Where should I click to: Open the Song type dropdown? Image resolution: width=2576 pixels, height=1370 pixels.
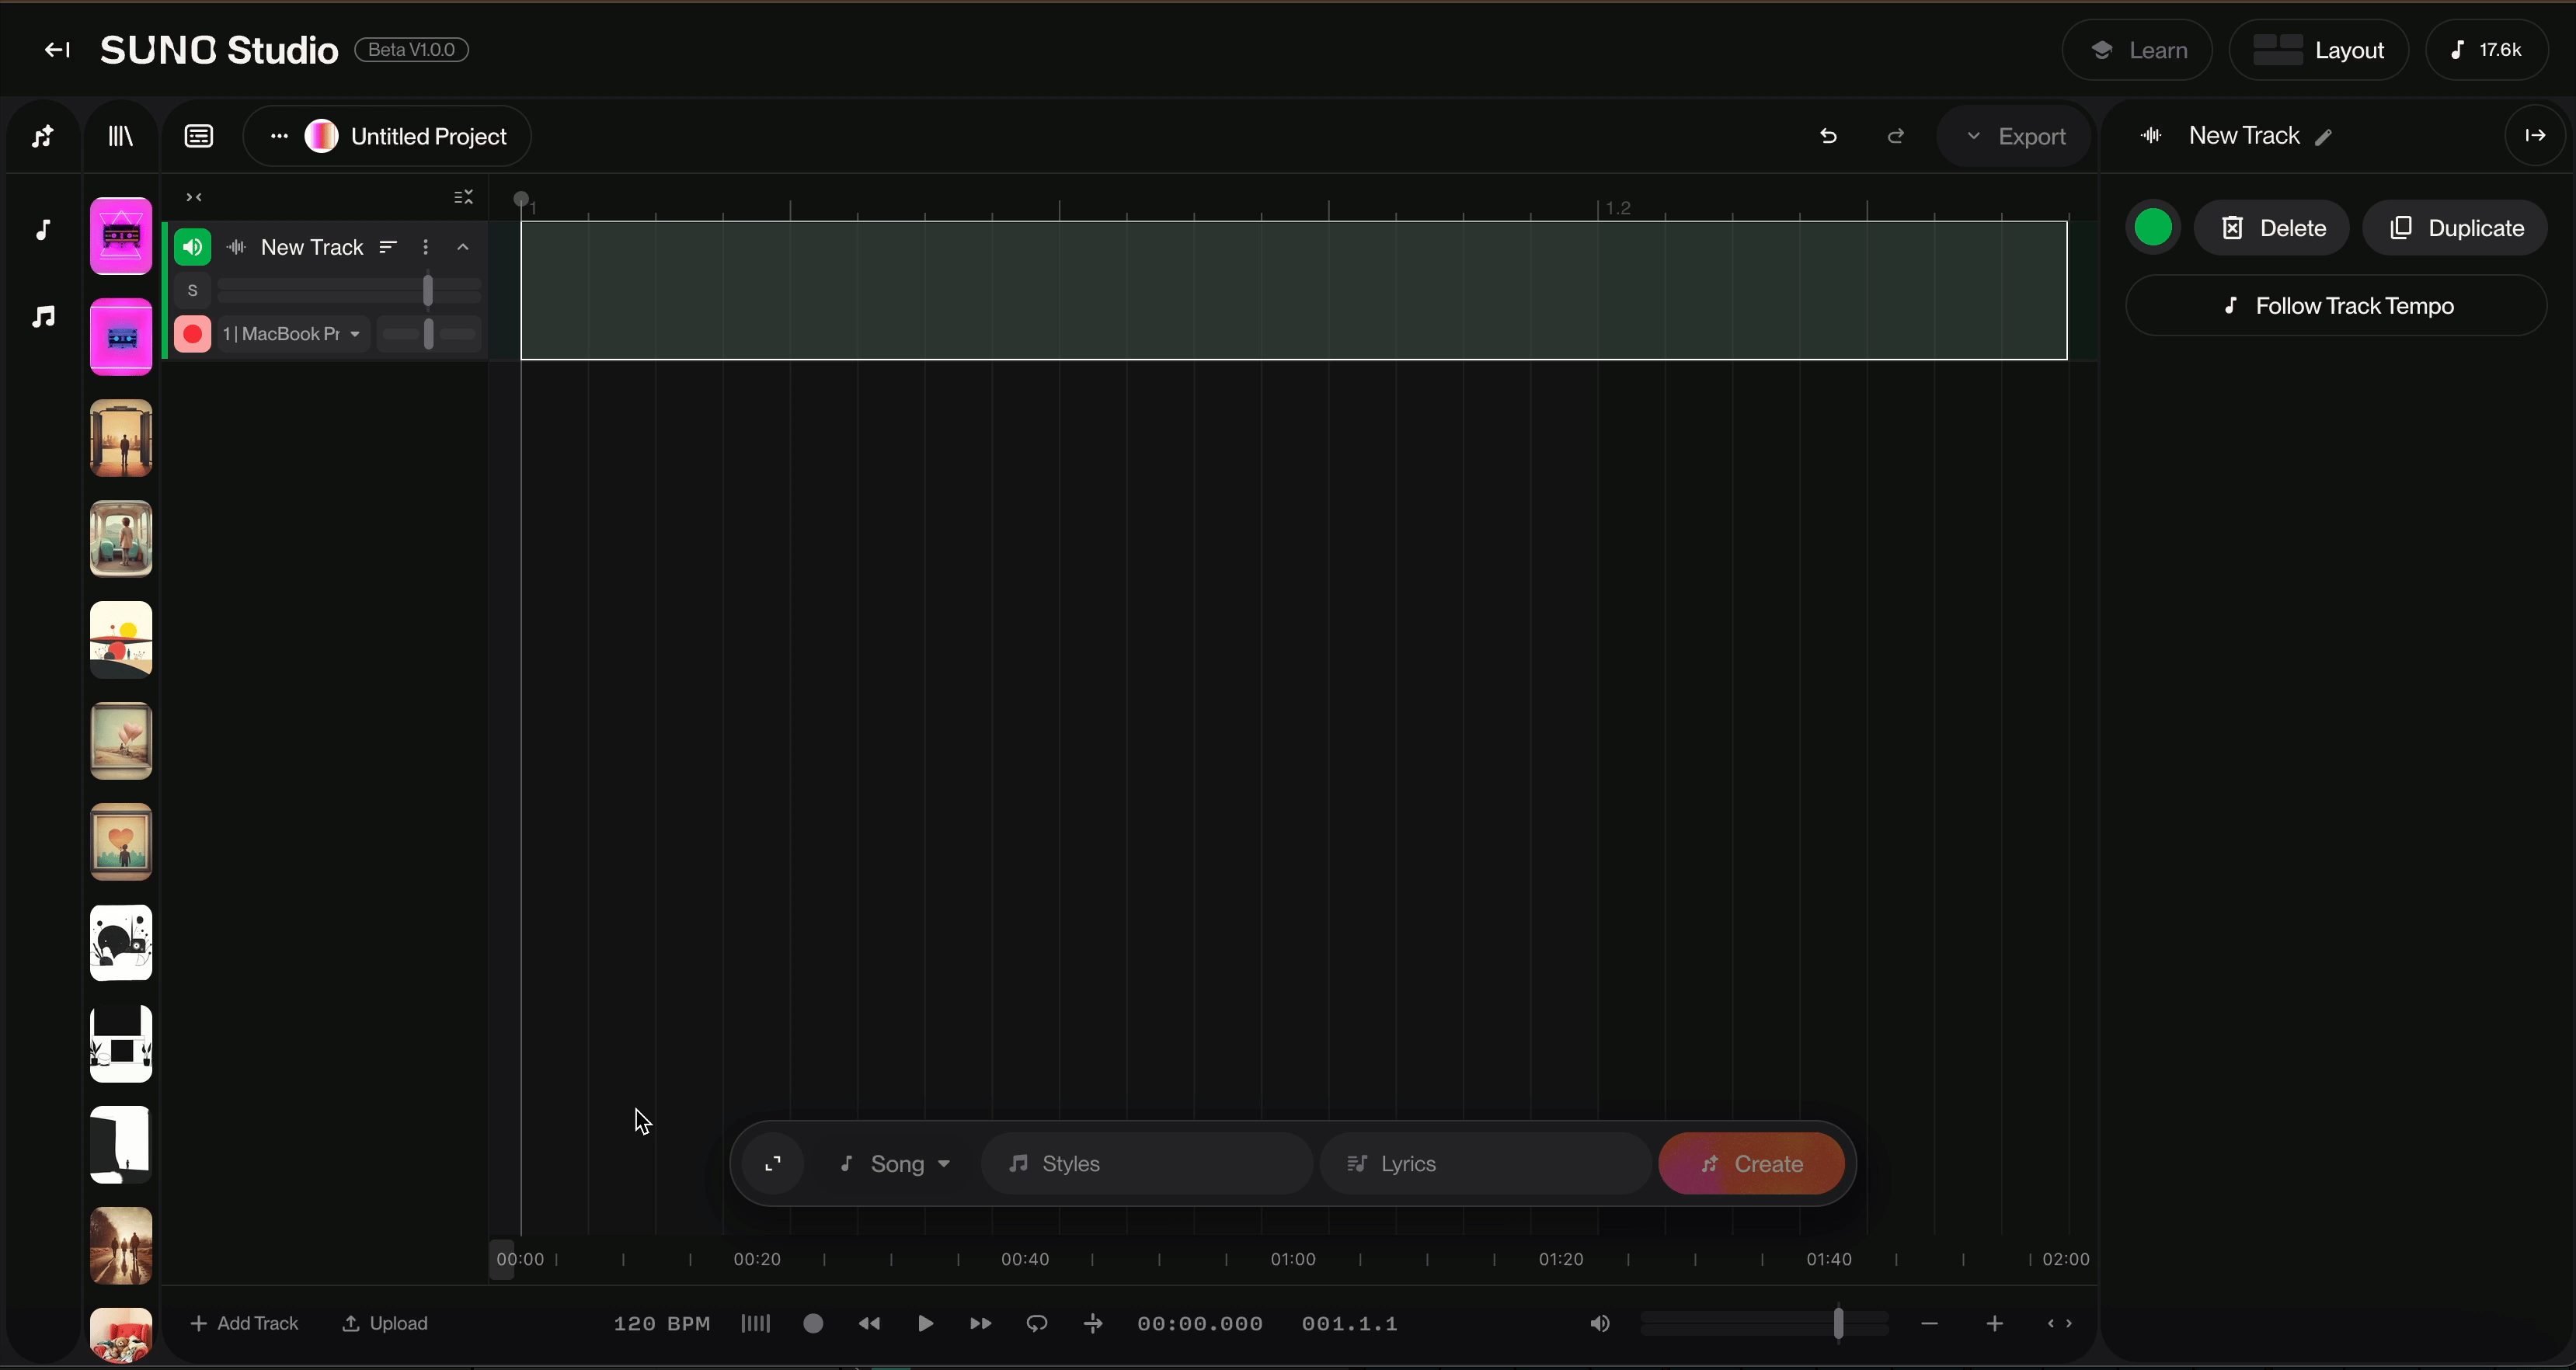tap(896, 1163)
